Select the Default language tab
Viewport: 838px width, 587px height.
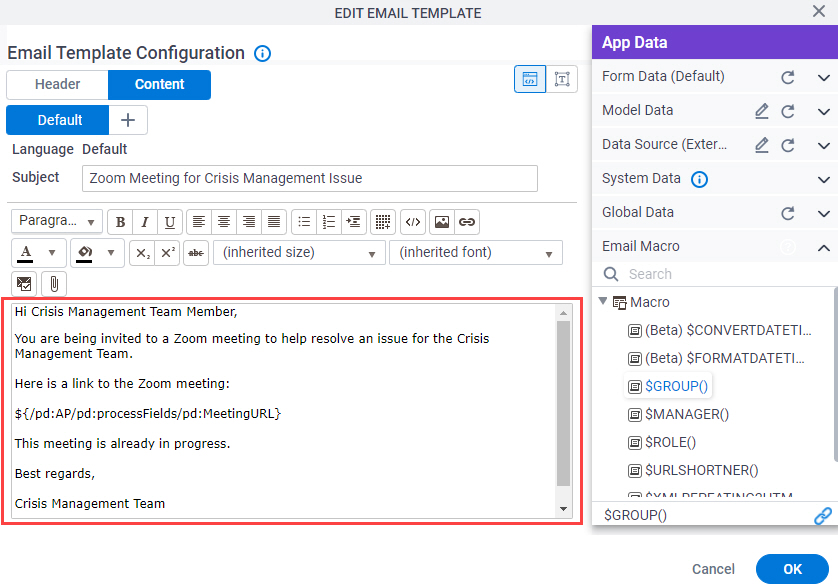[58, 120]
